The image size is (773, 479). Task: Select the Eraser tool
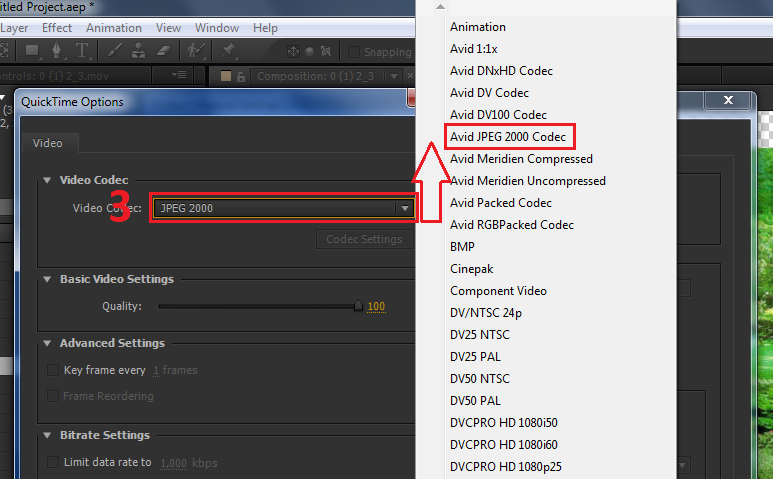(163, 51)
